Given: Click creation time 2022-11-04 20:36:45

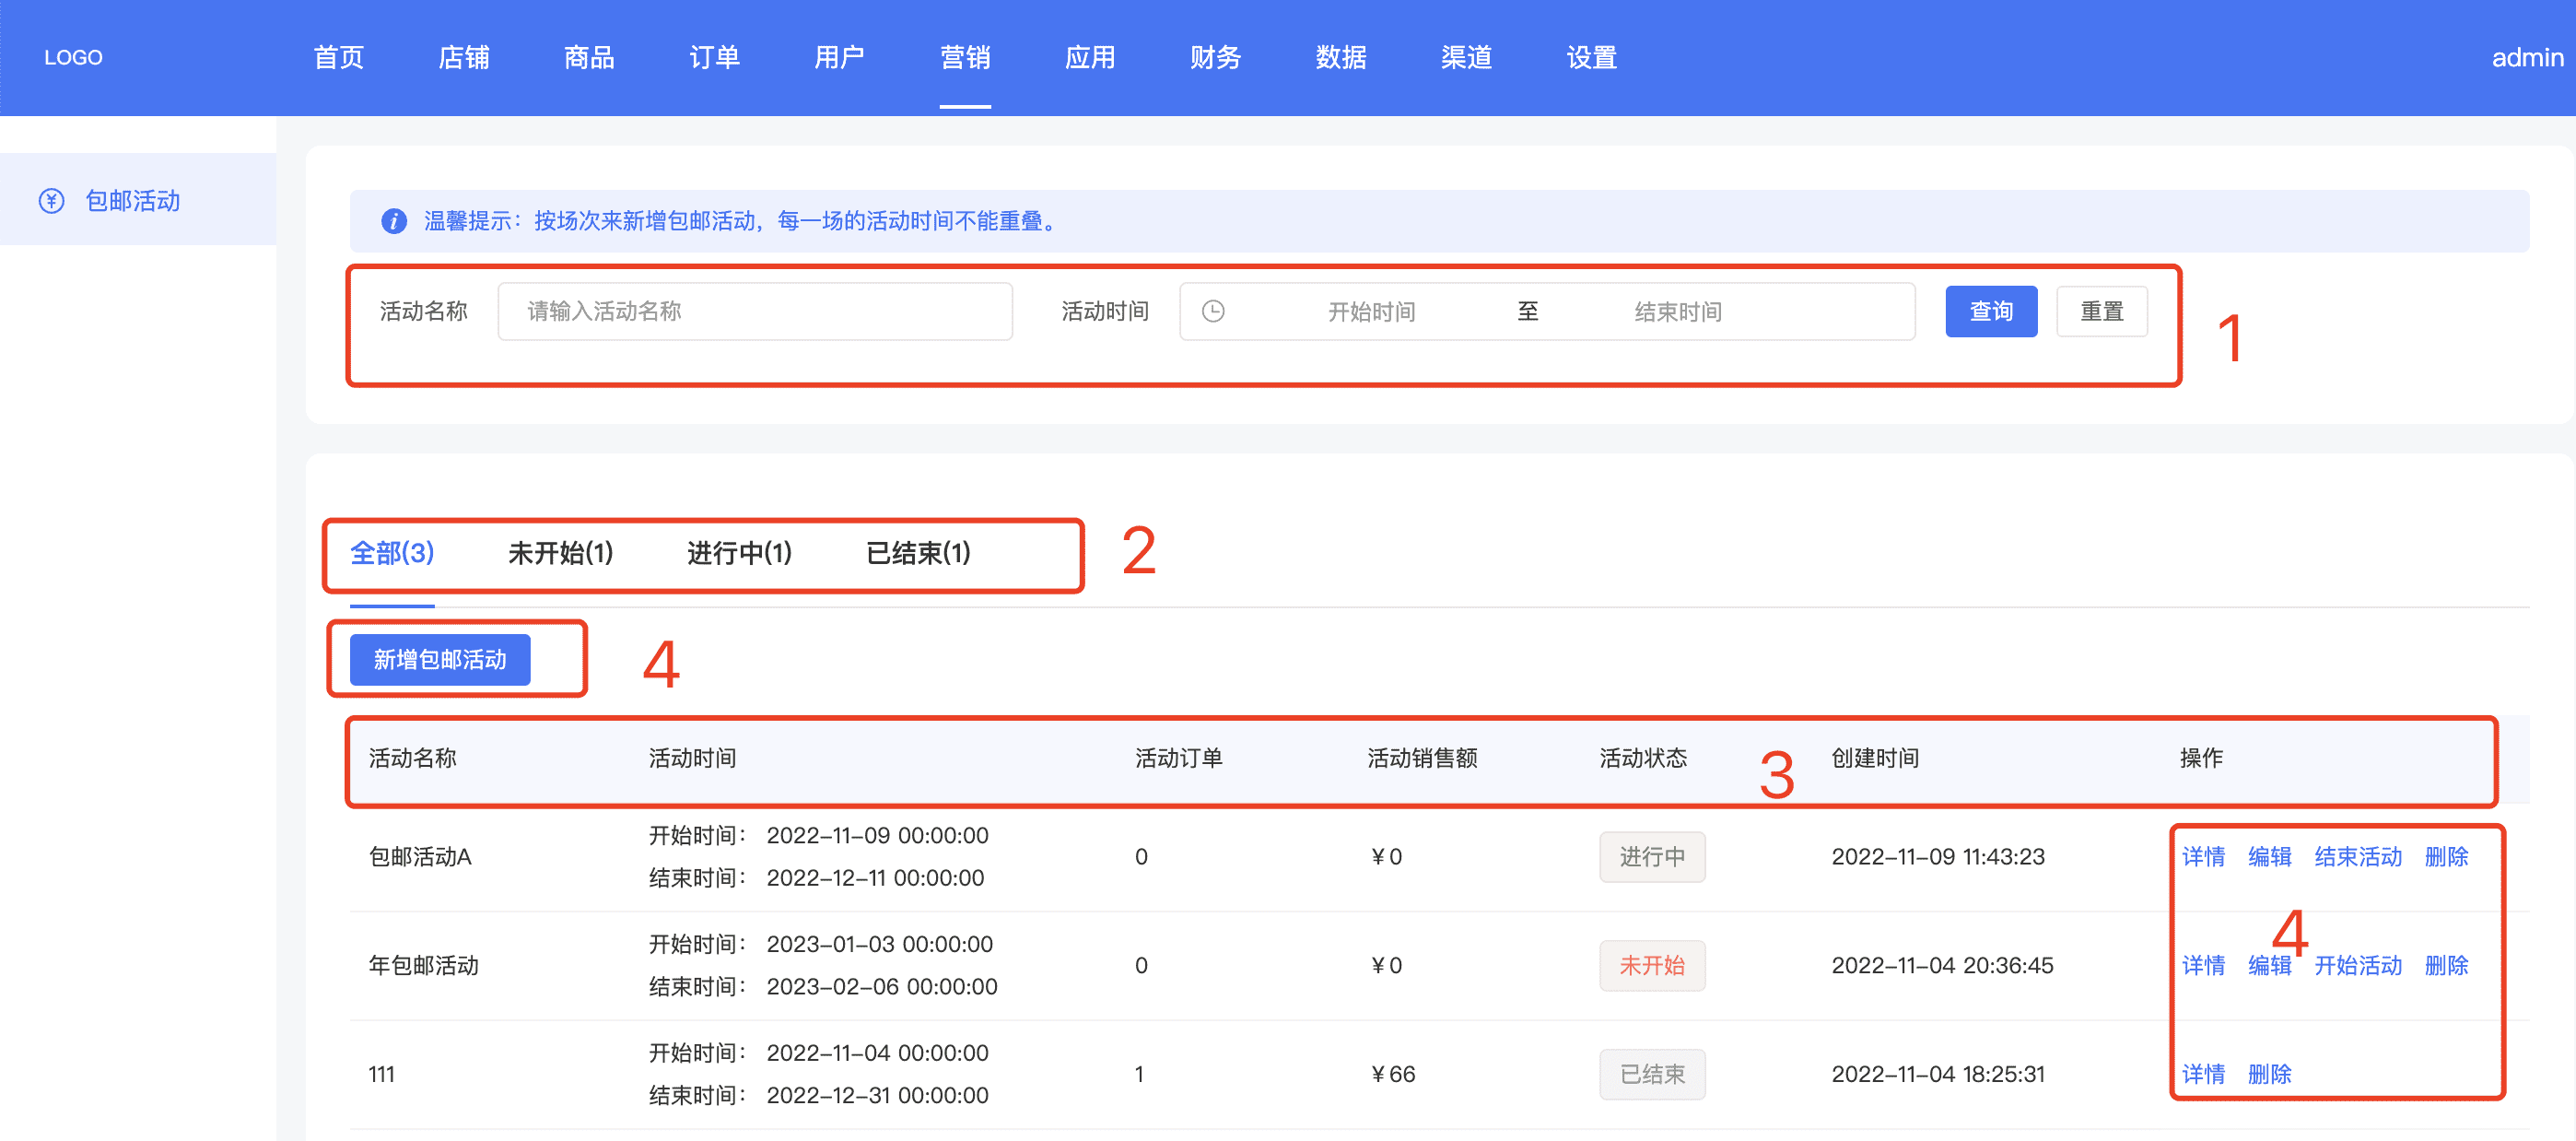Looking at the screenshot, I should (x=1942, y=966).
